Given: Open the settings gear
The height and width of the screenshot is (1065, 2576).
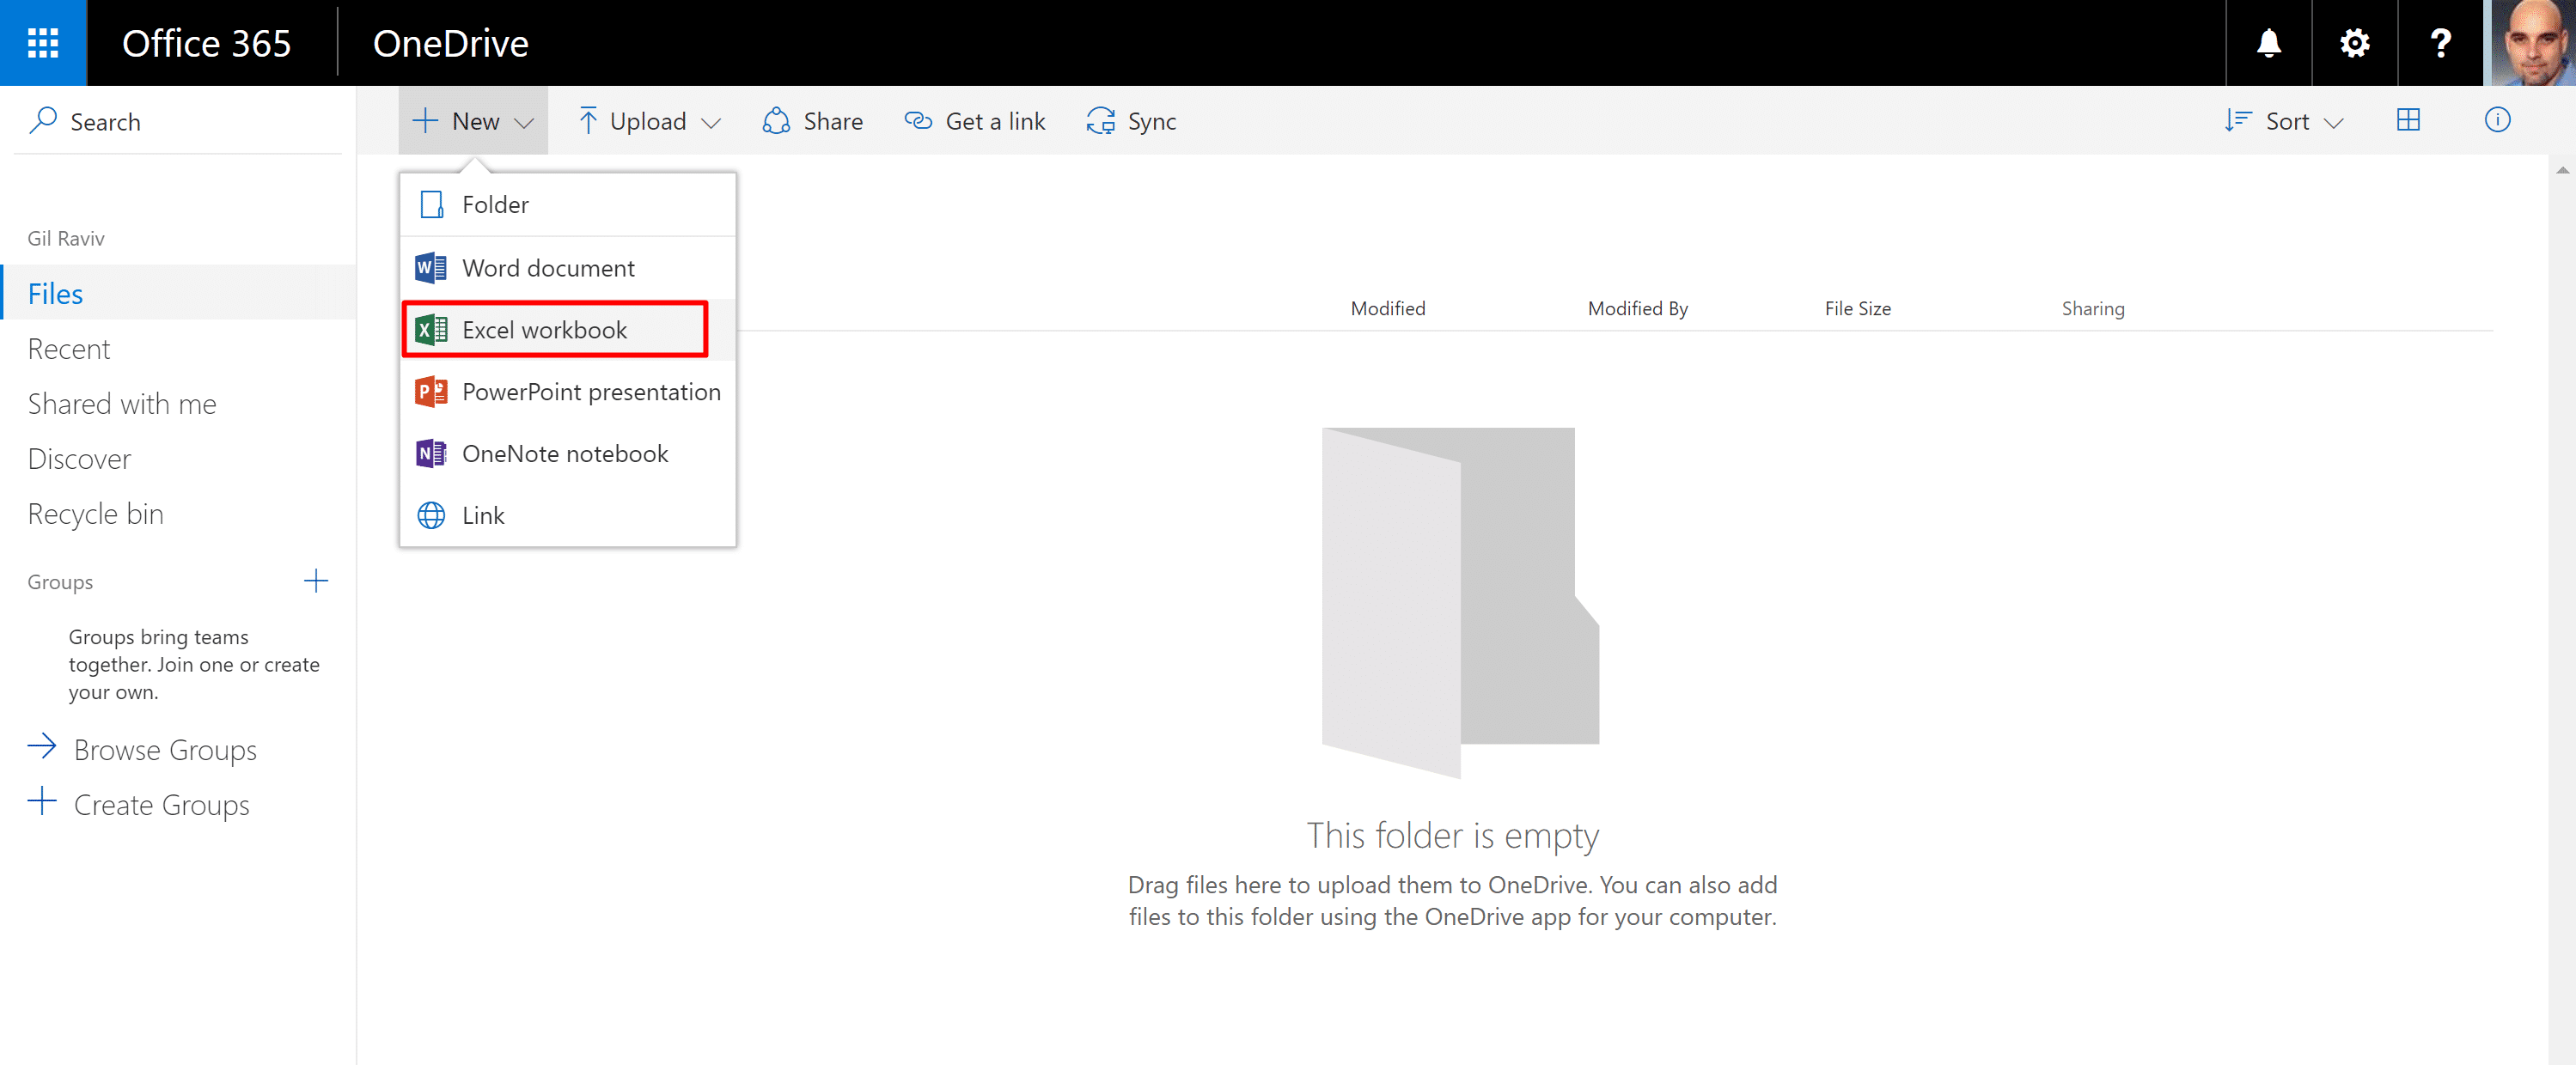Looking at the screenshot, I should [2354, 43].
